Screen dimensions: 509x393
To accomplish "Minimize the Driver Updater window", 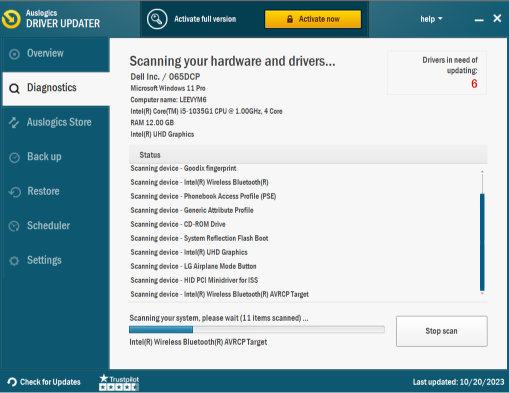I will coord(479,20).
